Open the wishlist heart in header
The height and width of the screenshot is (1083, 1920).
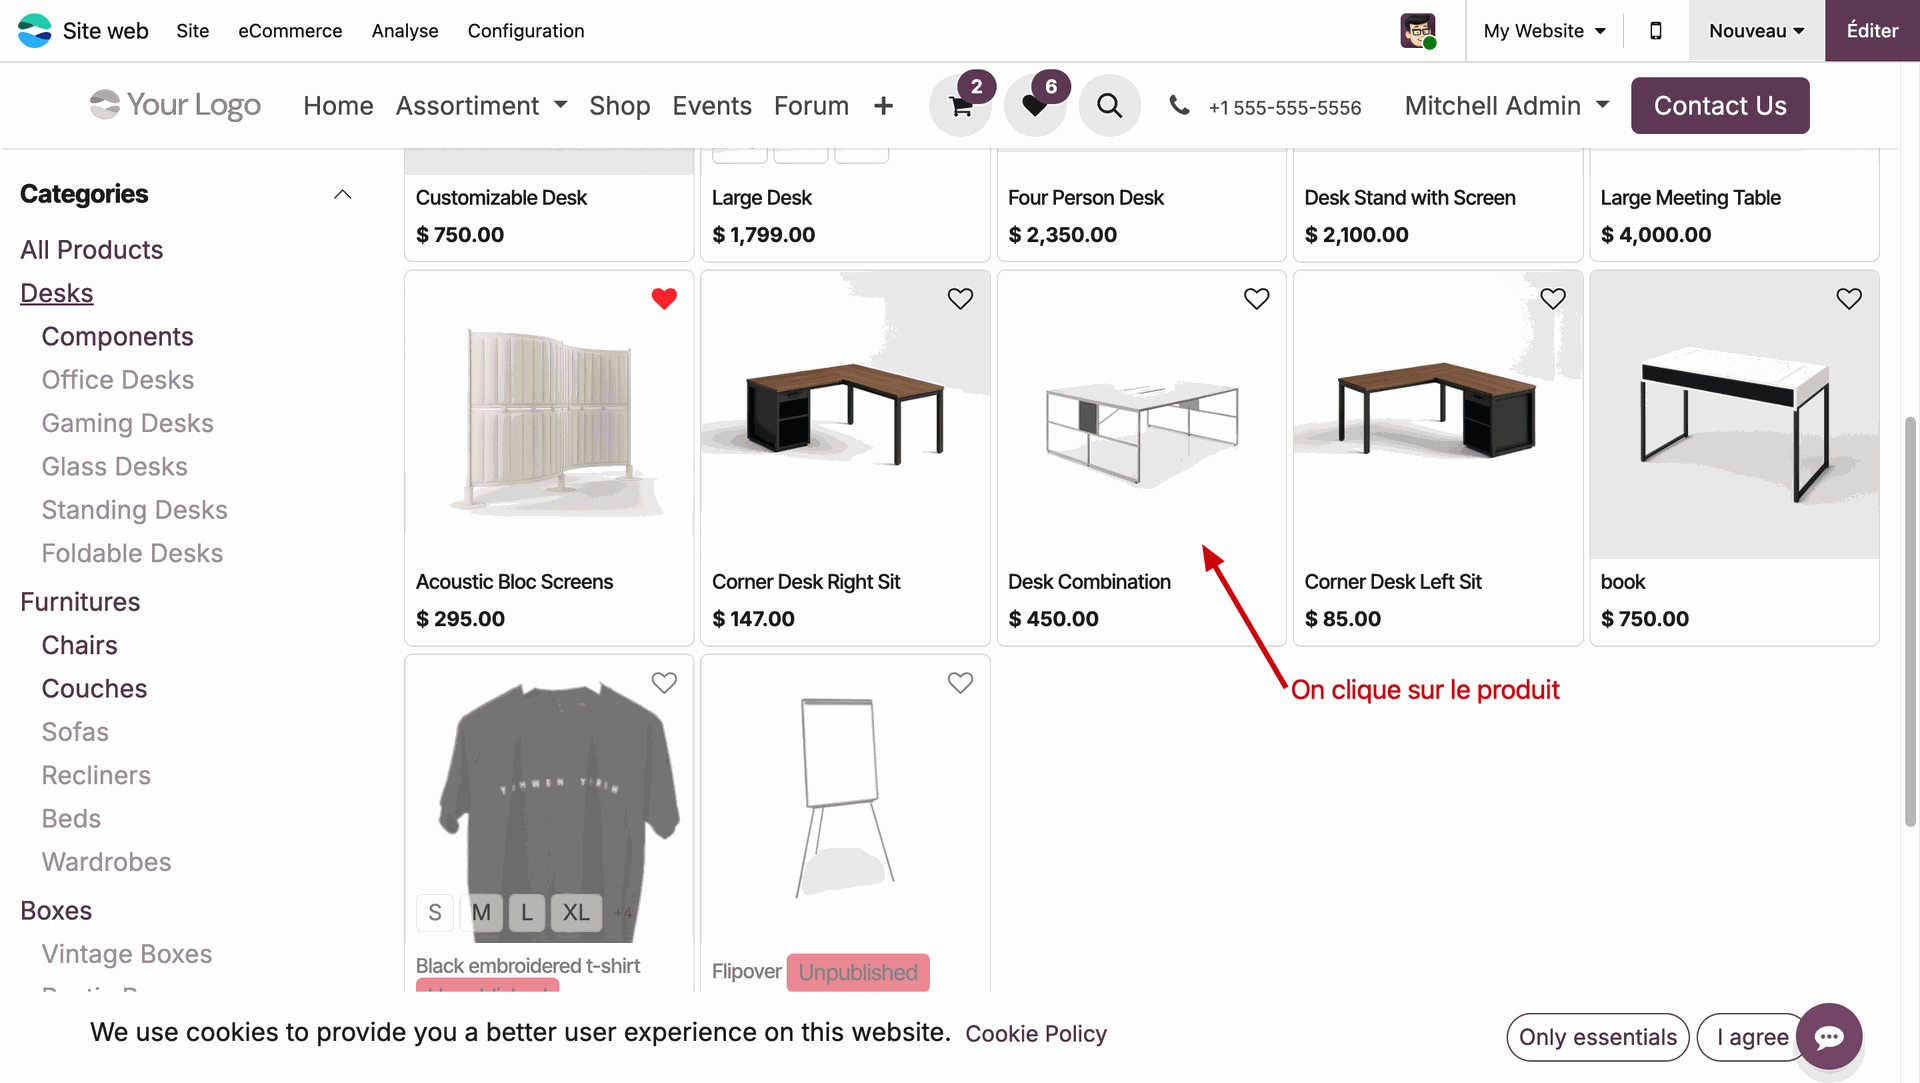pyautogui.click(x=1035, y=106)
